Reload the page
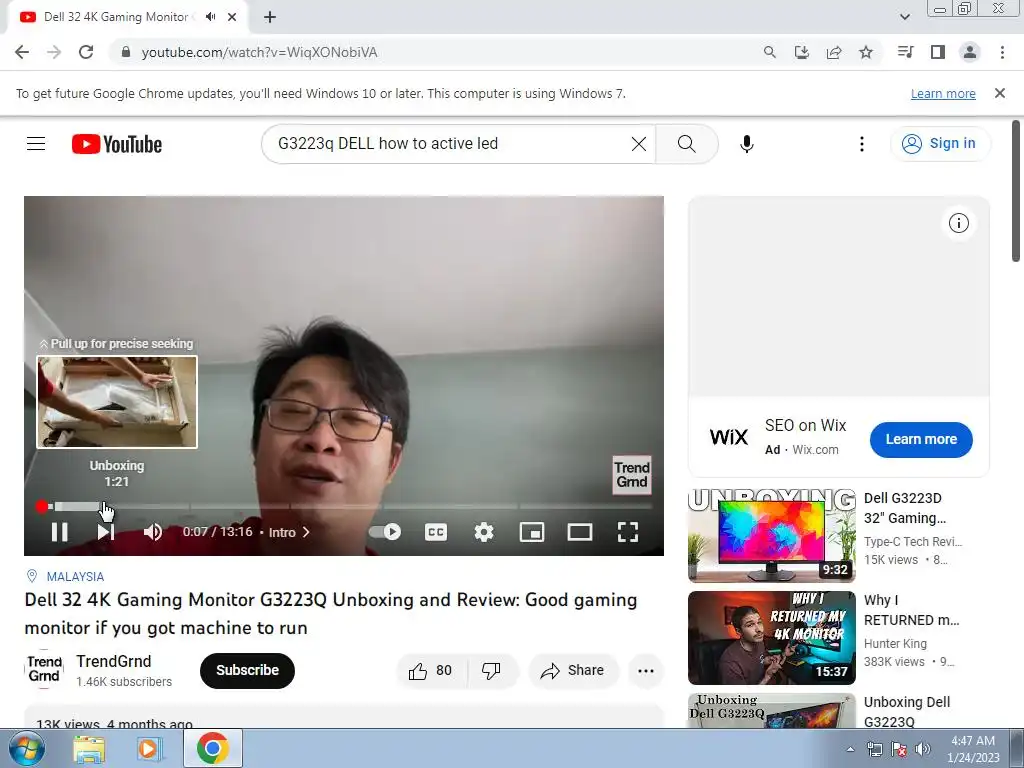This screenshot has height=768, width=1024. tap(86, 52)
